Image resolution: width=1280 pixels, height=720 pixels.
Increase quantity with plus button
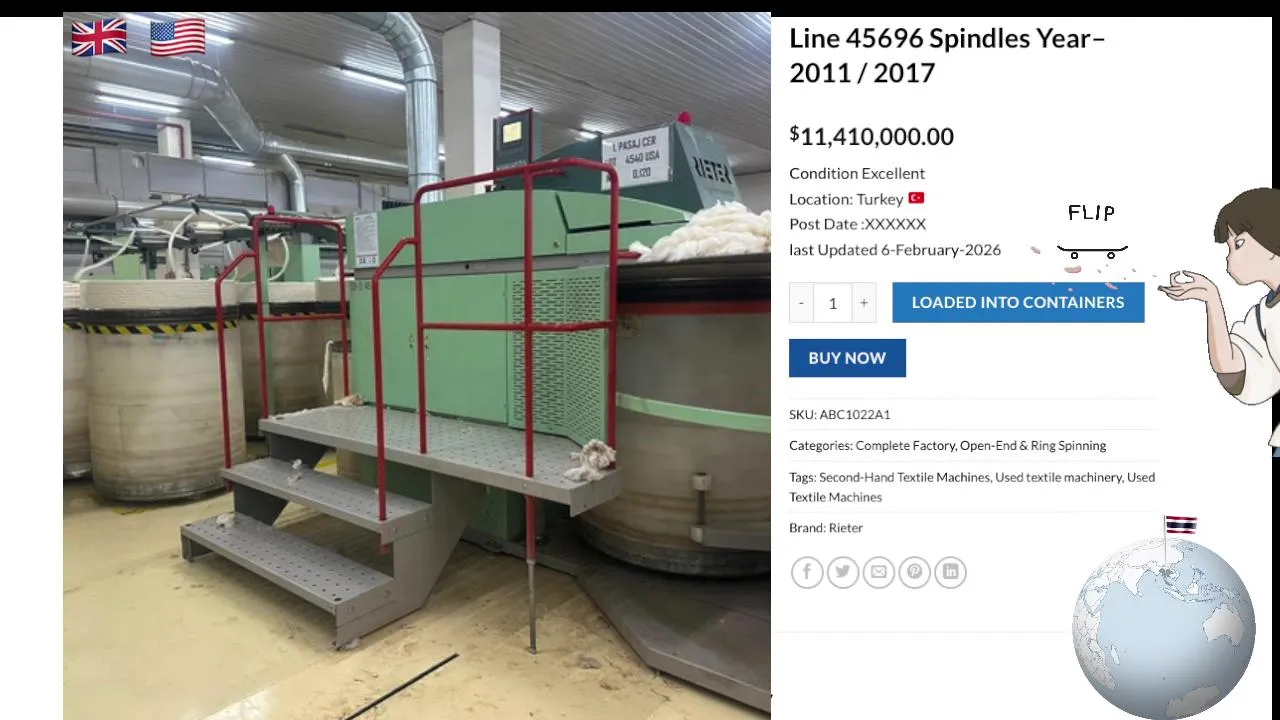[864, 303]
